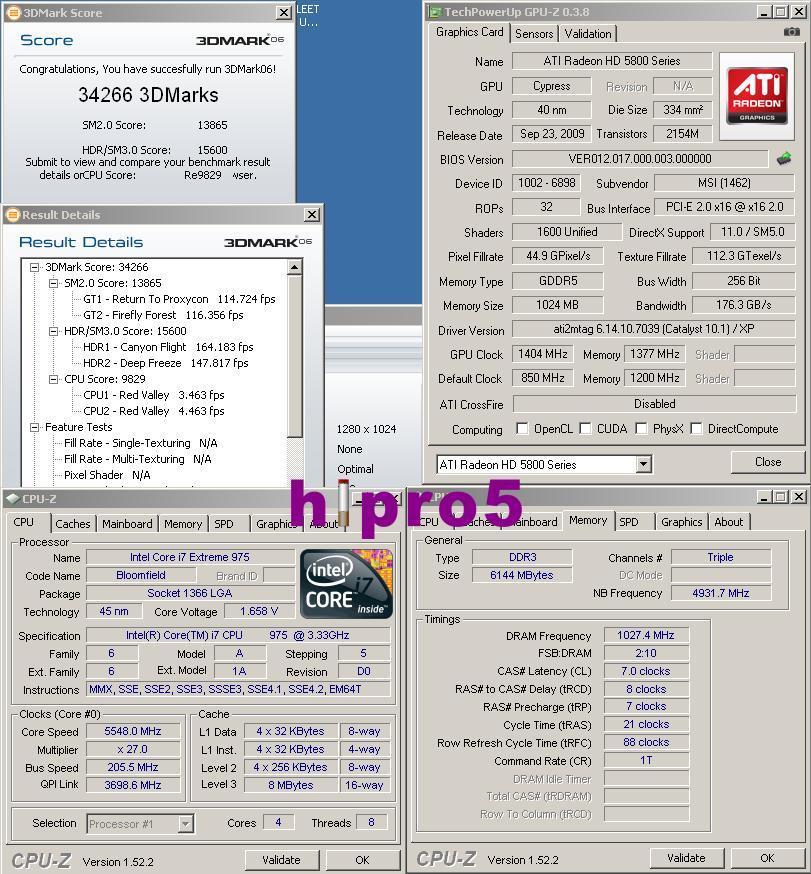Toggle the PhysX checkbox
Viewport: 811px width, 874px height.
[x=642, y=429]
